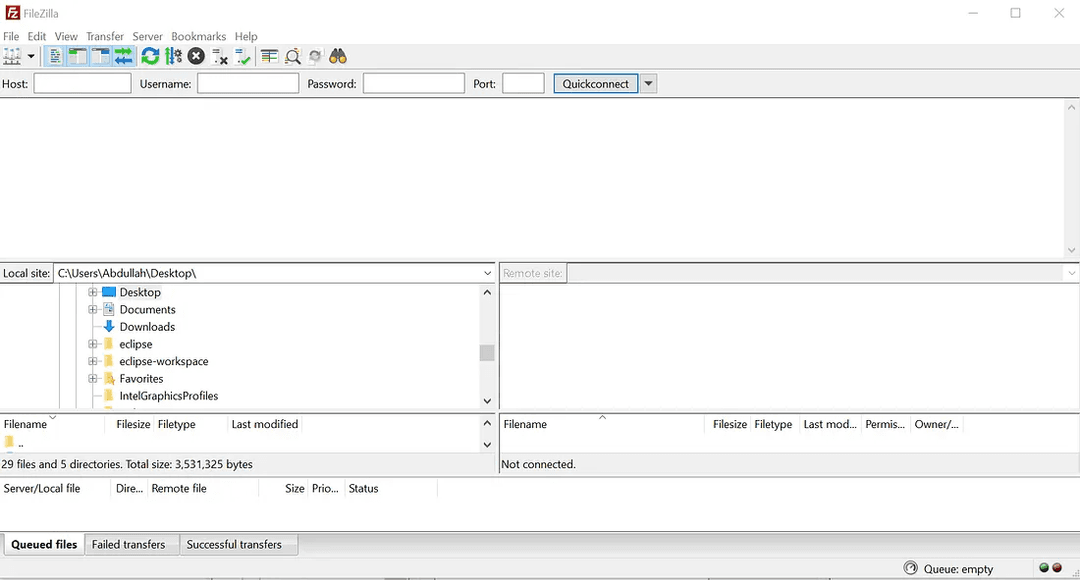Open parent directory '..' entry
This screenshot has width=1080, height=580.
coord(14,443)
